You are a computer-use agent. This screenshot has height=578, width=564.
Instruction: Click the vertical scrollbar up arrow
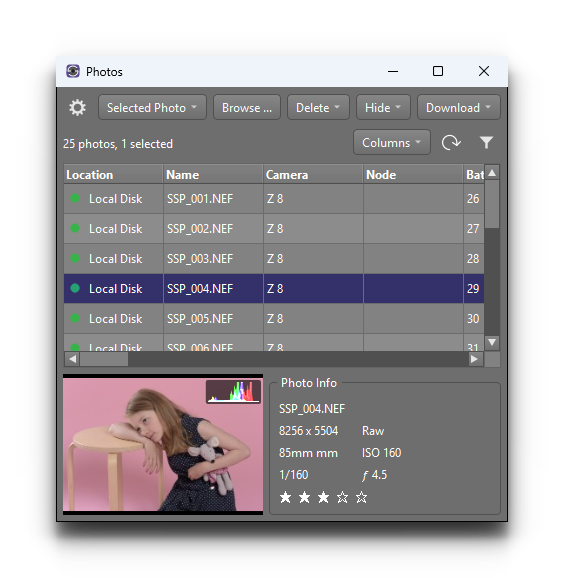pyautogui.click(x=492, y=173)
